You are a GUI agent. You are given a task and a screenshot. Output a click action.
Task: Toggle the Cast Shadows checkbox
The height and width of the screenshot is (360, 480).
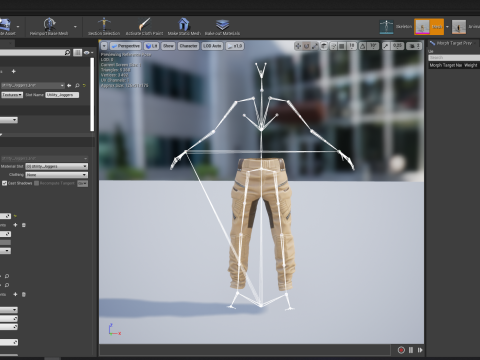(x=5, y=183)
